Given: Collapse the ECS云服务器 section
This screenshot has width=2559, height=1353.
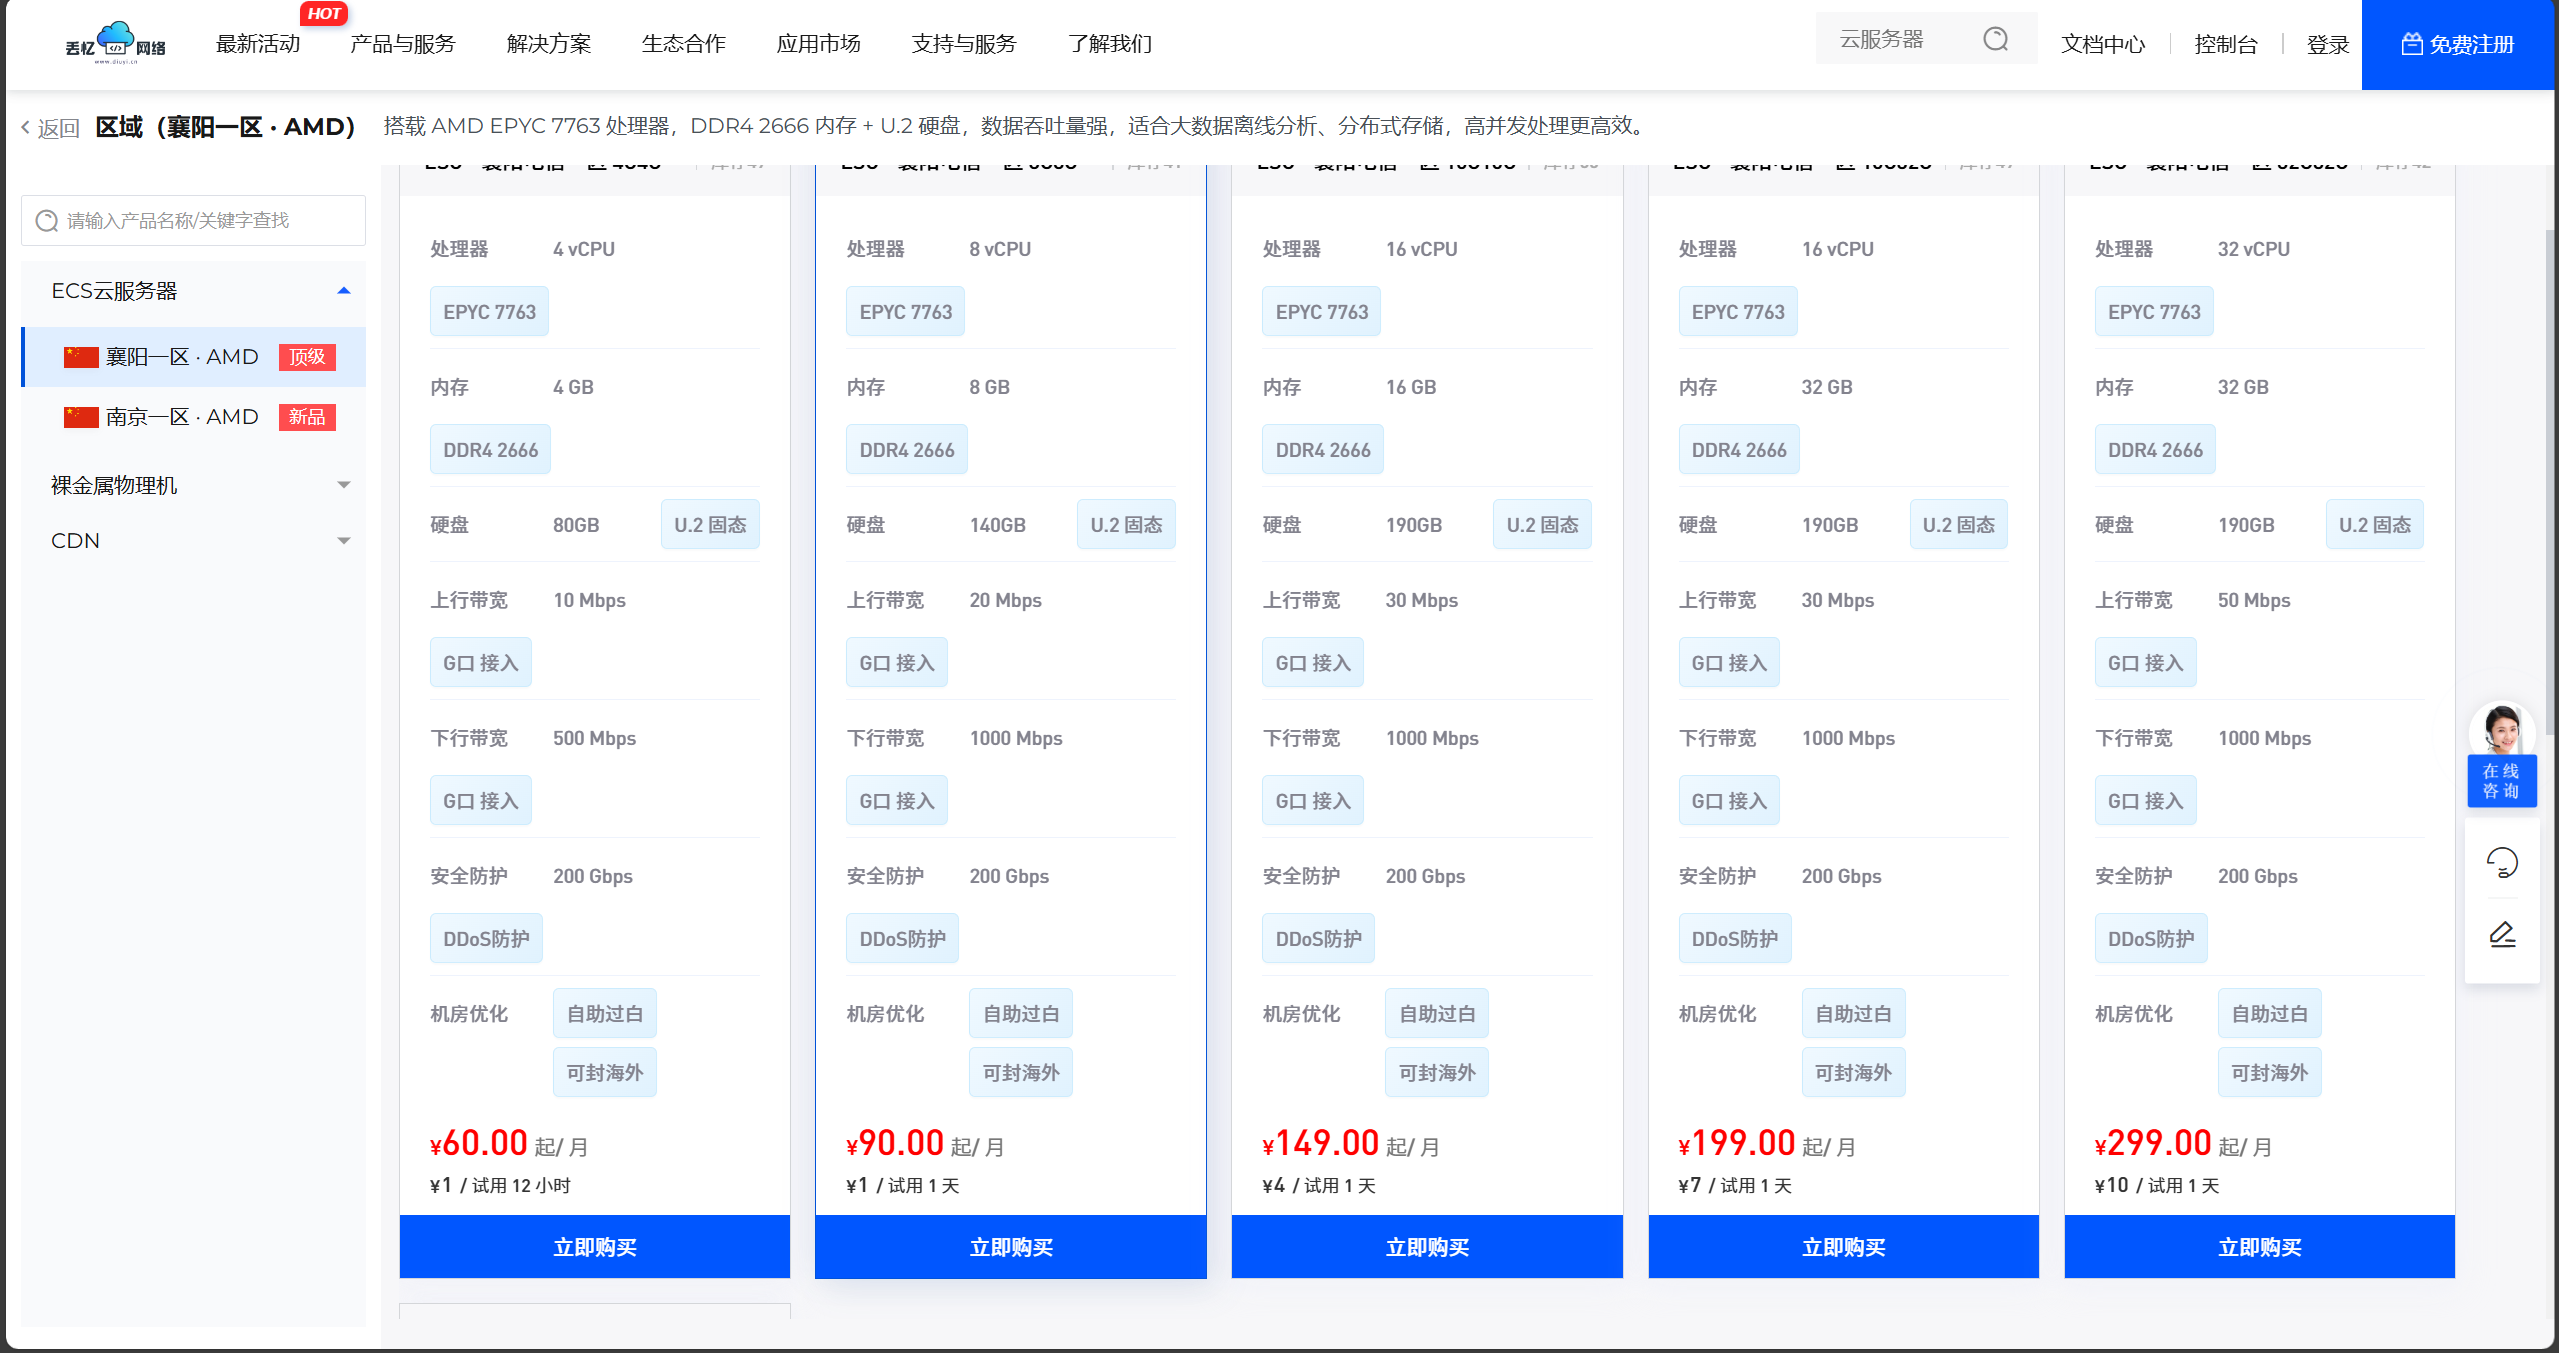Looking at the screenshot, I should tap(343, 291).
